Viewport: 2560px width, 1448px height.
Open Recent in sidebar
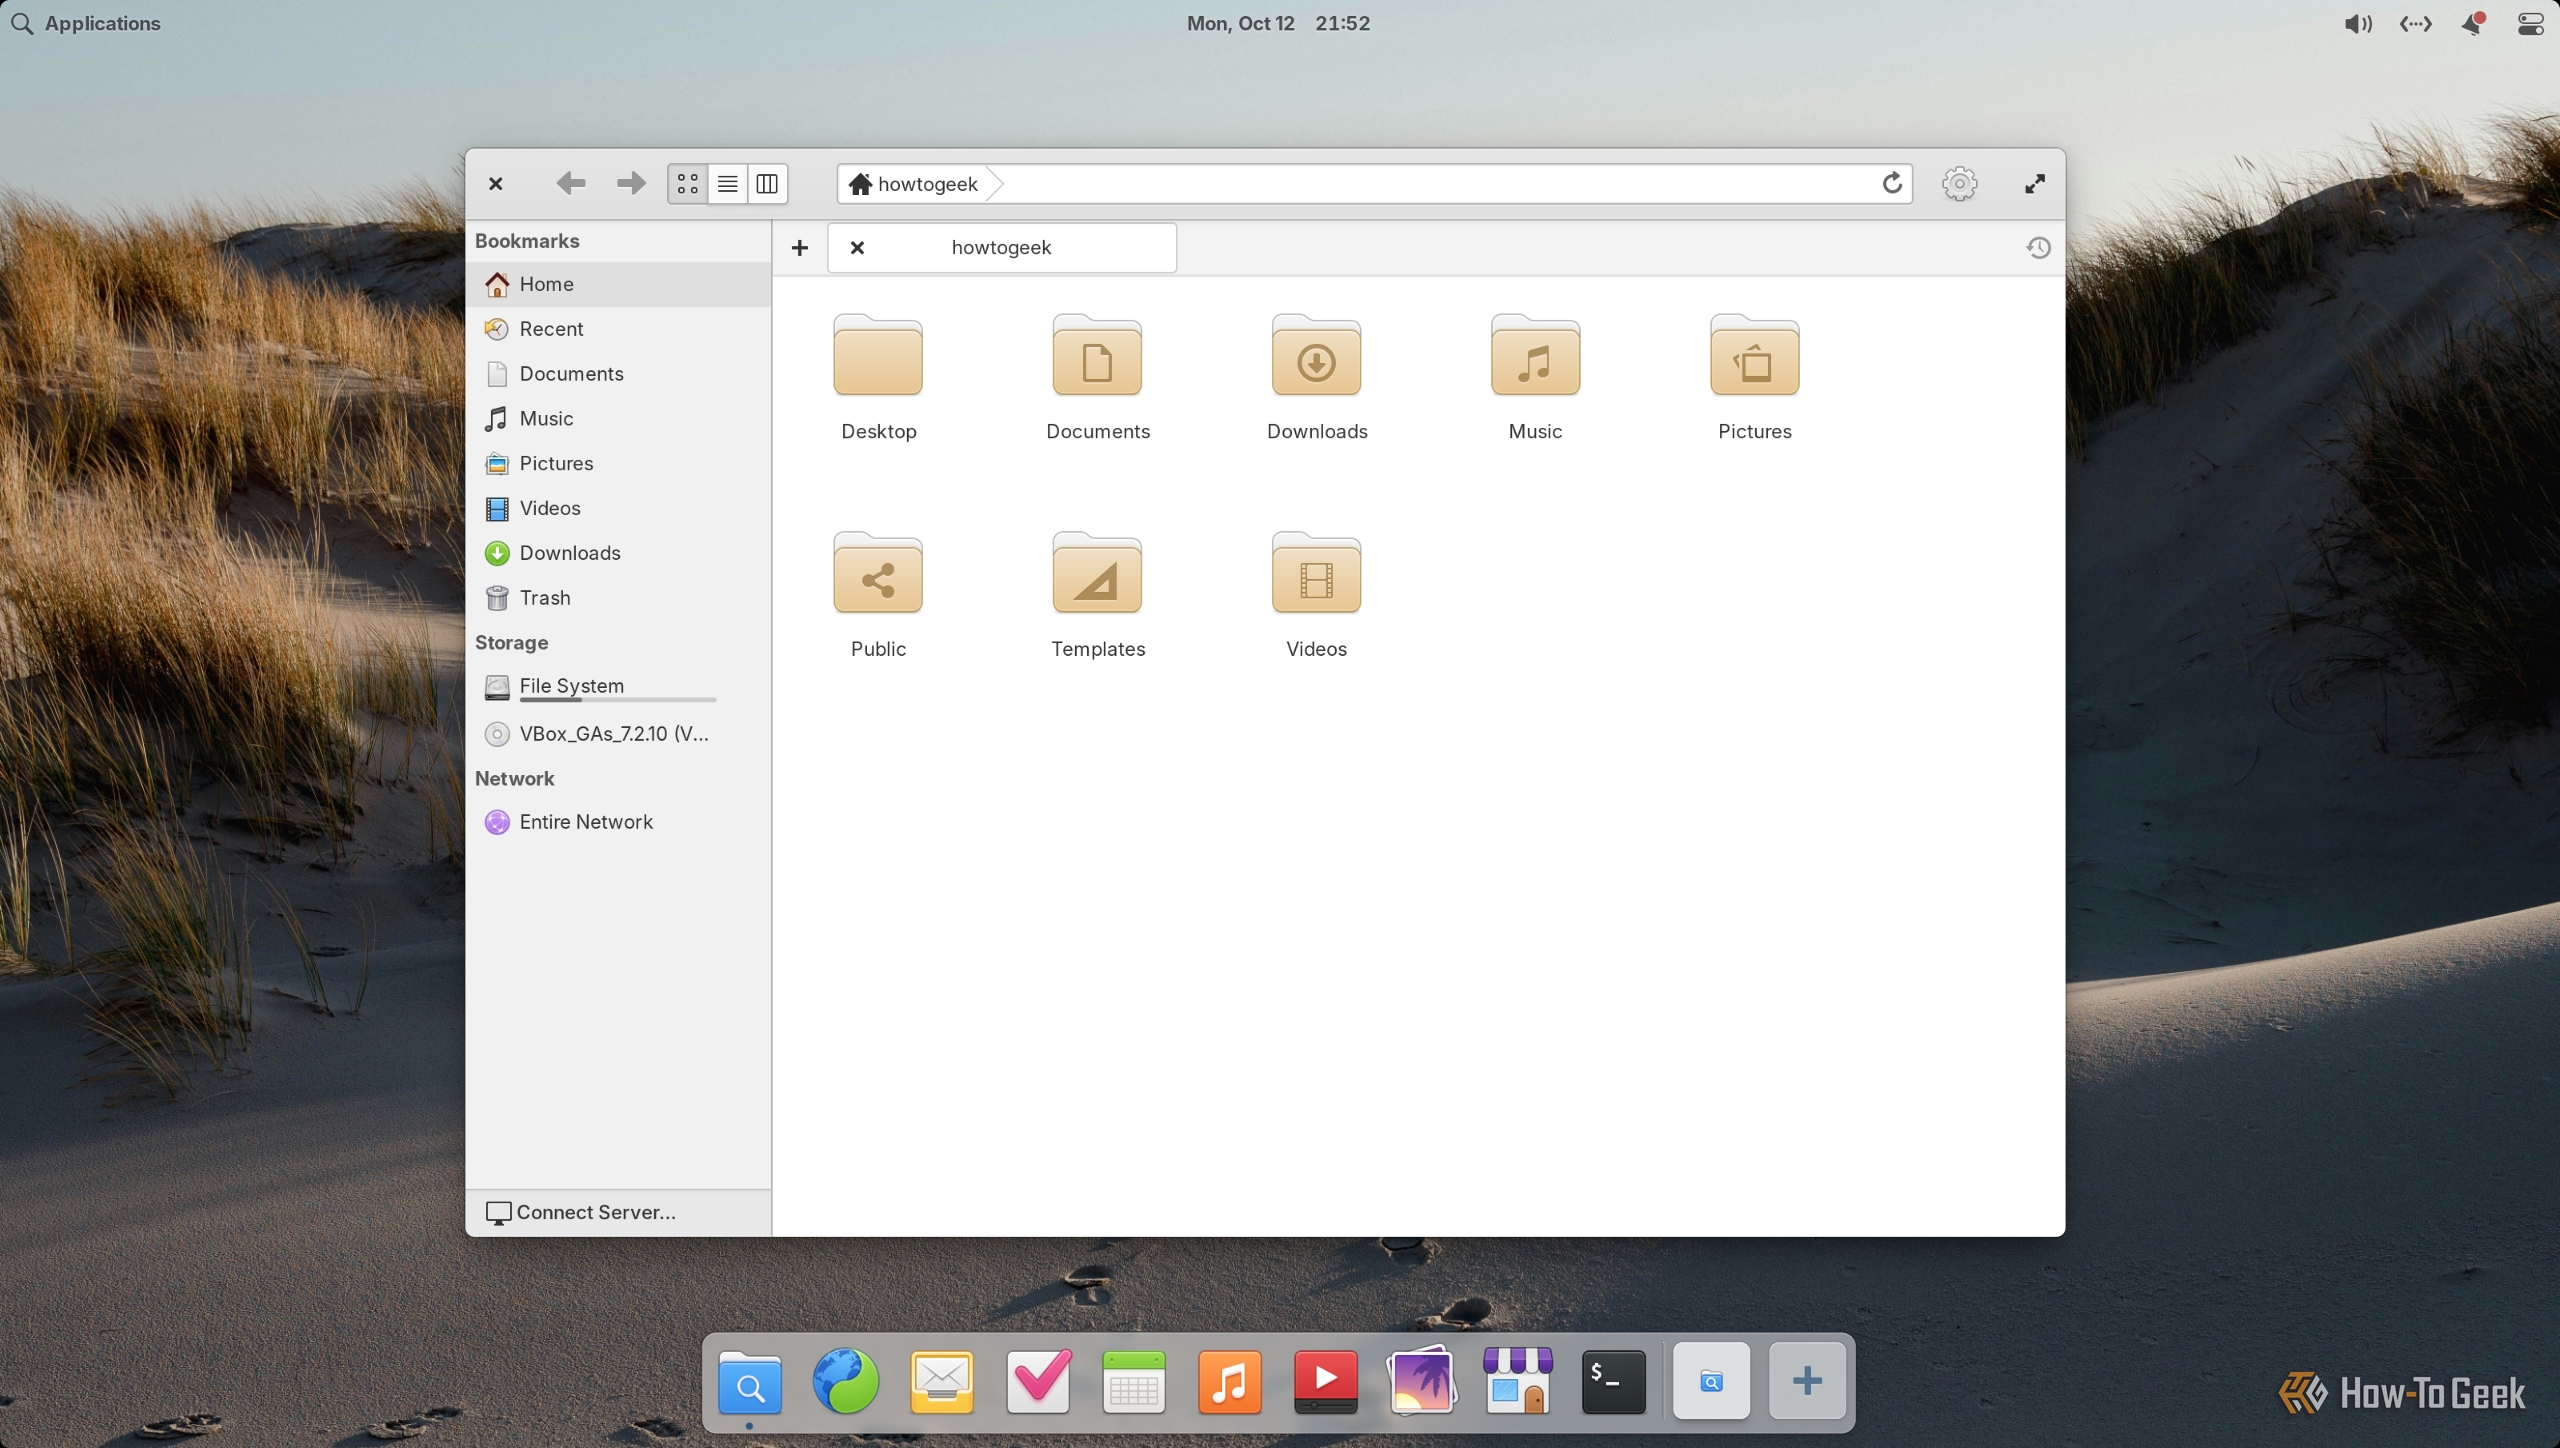click(618, 329)
